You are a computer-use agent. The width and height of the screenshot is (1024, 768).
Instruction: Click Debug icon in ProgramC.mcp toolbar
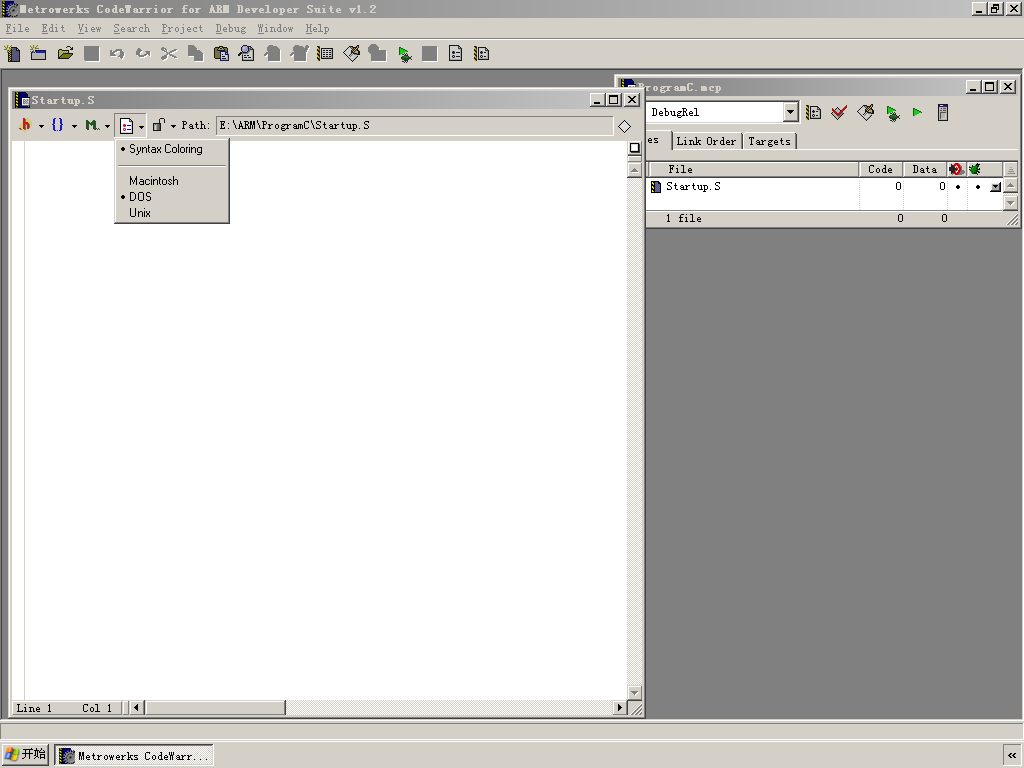click(x=893, y=113)
